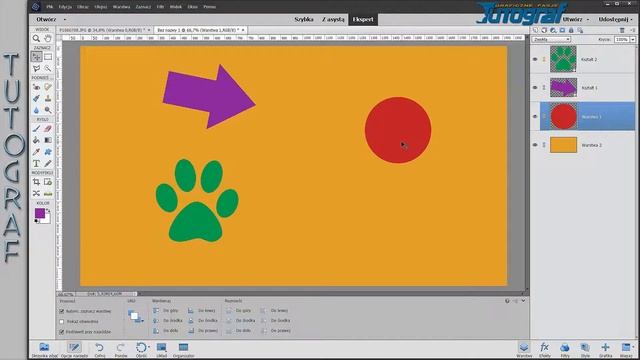This screenshot has width=640, height=360.
Task: Toggle the Opcje narzędzia panel button
Action: 74,350
